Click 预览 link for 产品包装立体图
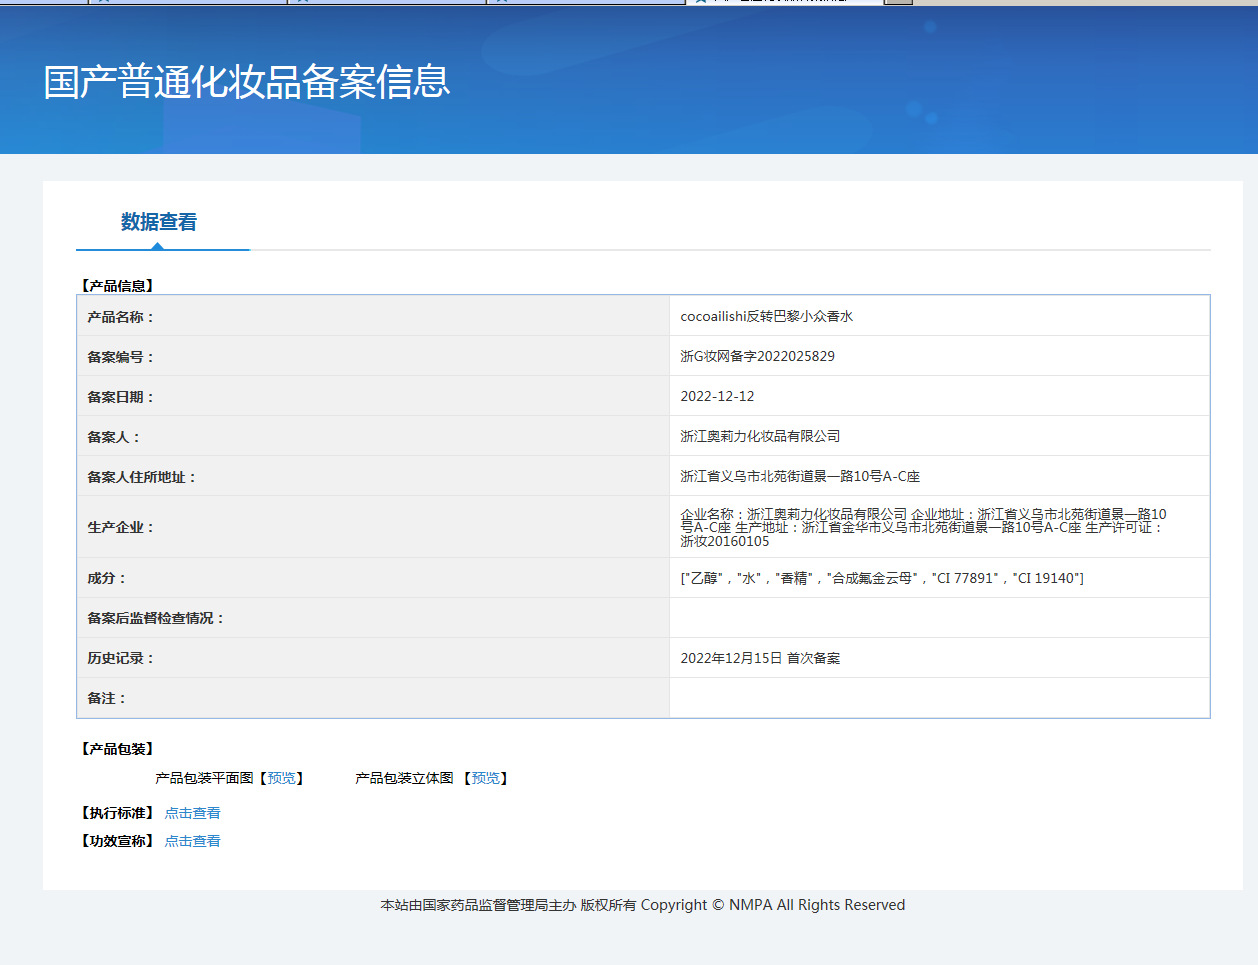The width and height of the screenshot is (1258, 965). 485,778
